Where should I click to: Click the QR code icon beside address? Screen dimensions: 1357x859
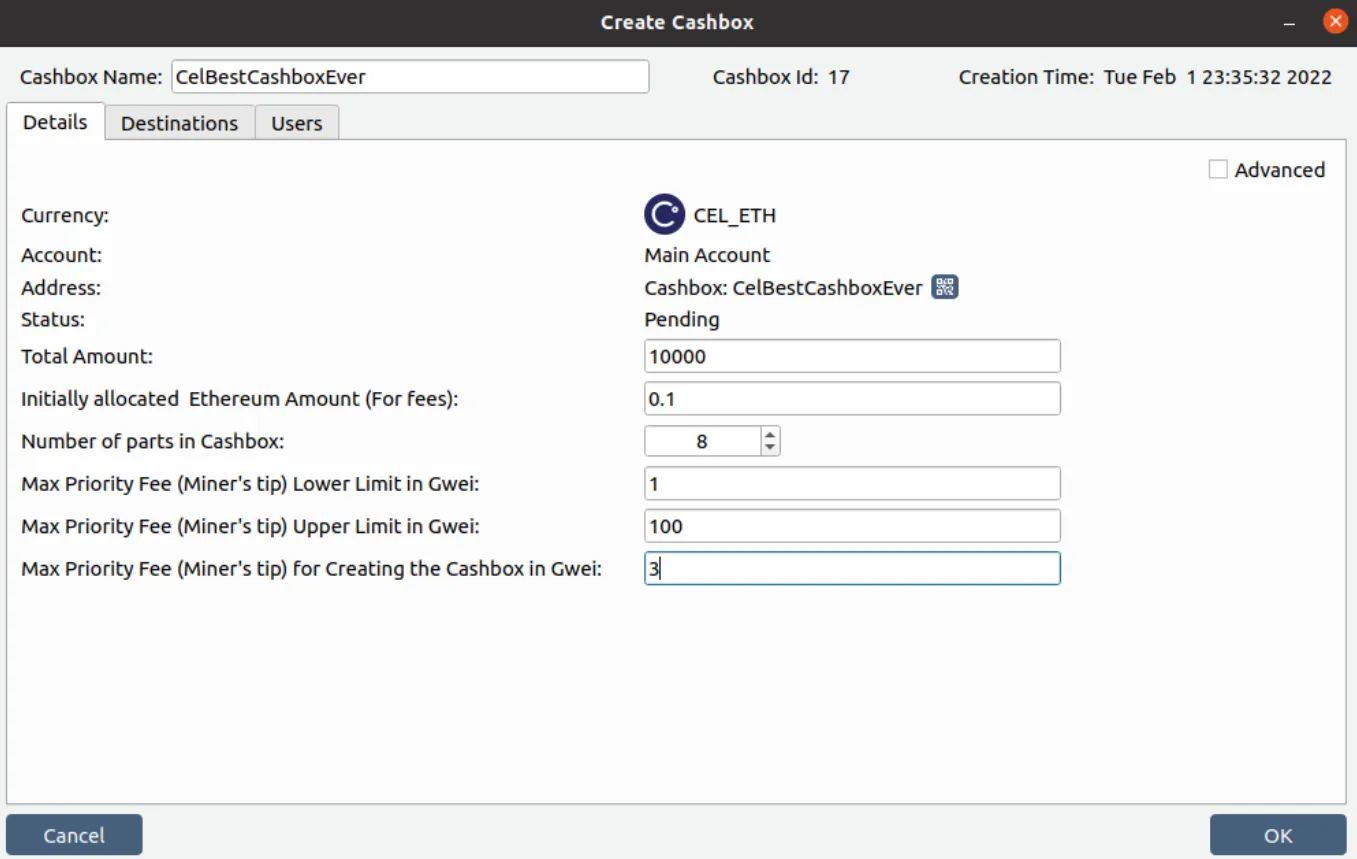[945, 288]
